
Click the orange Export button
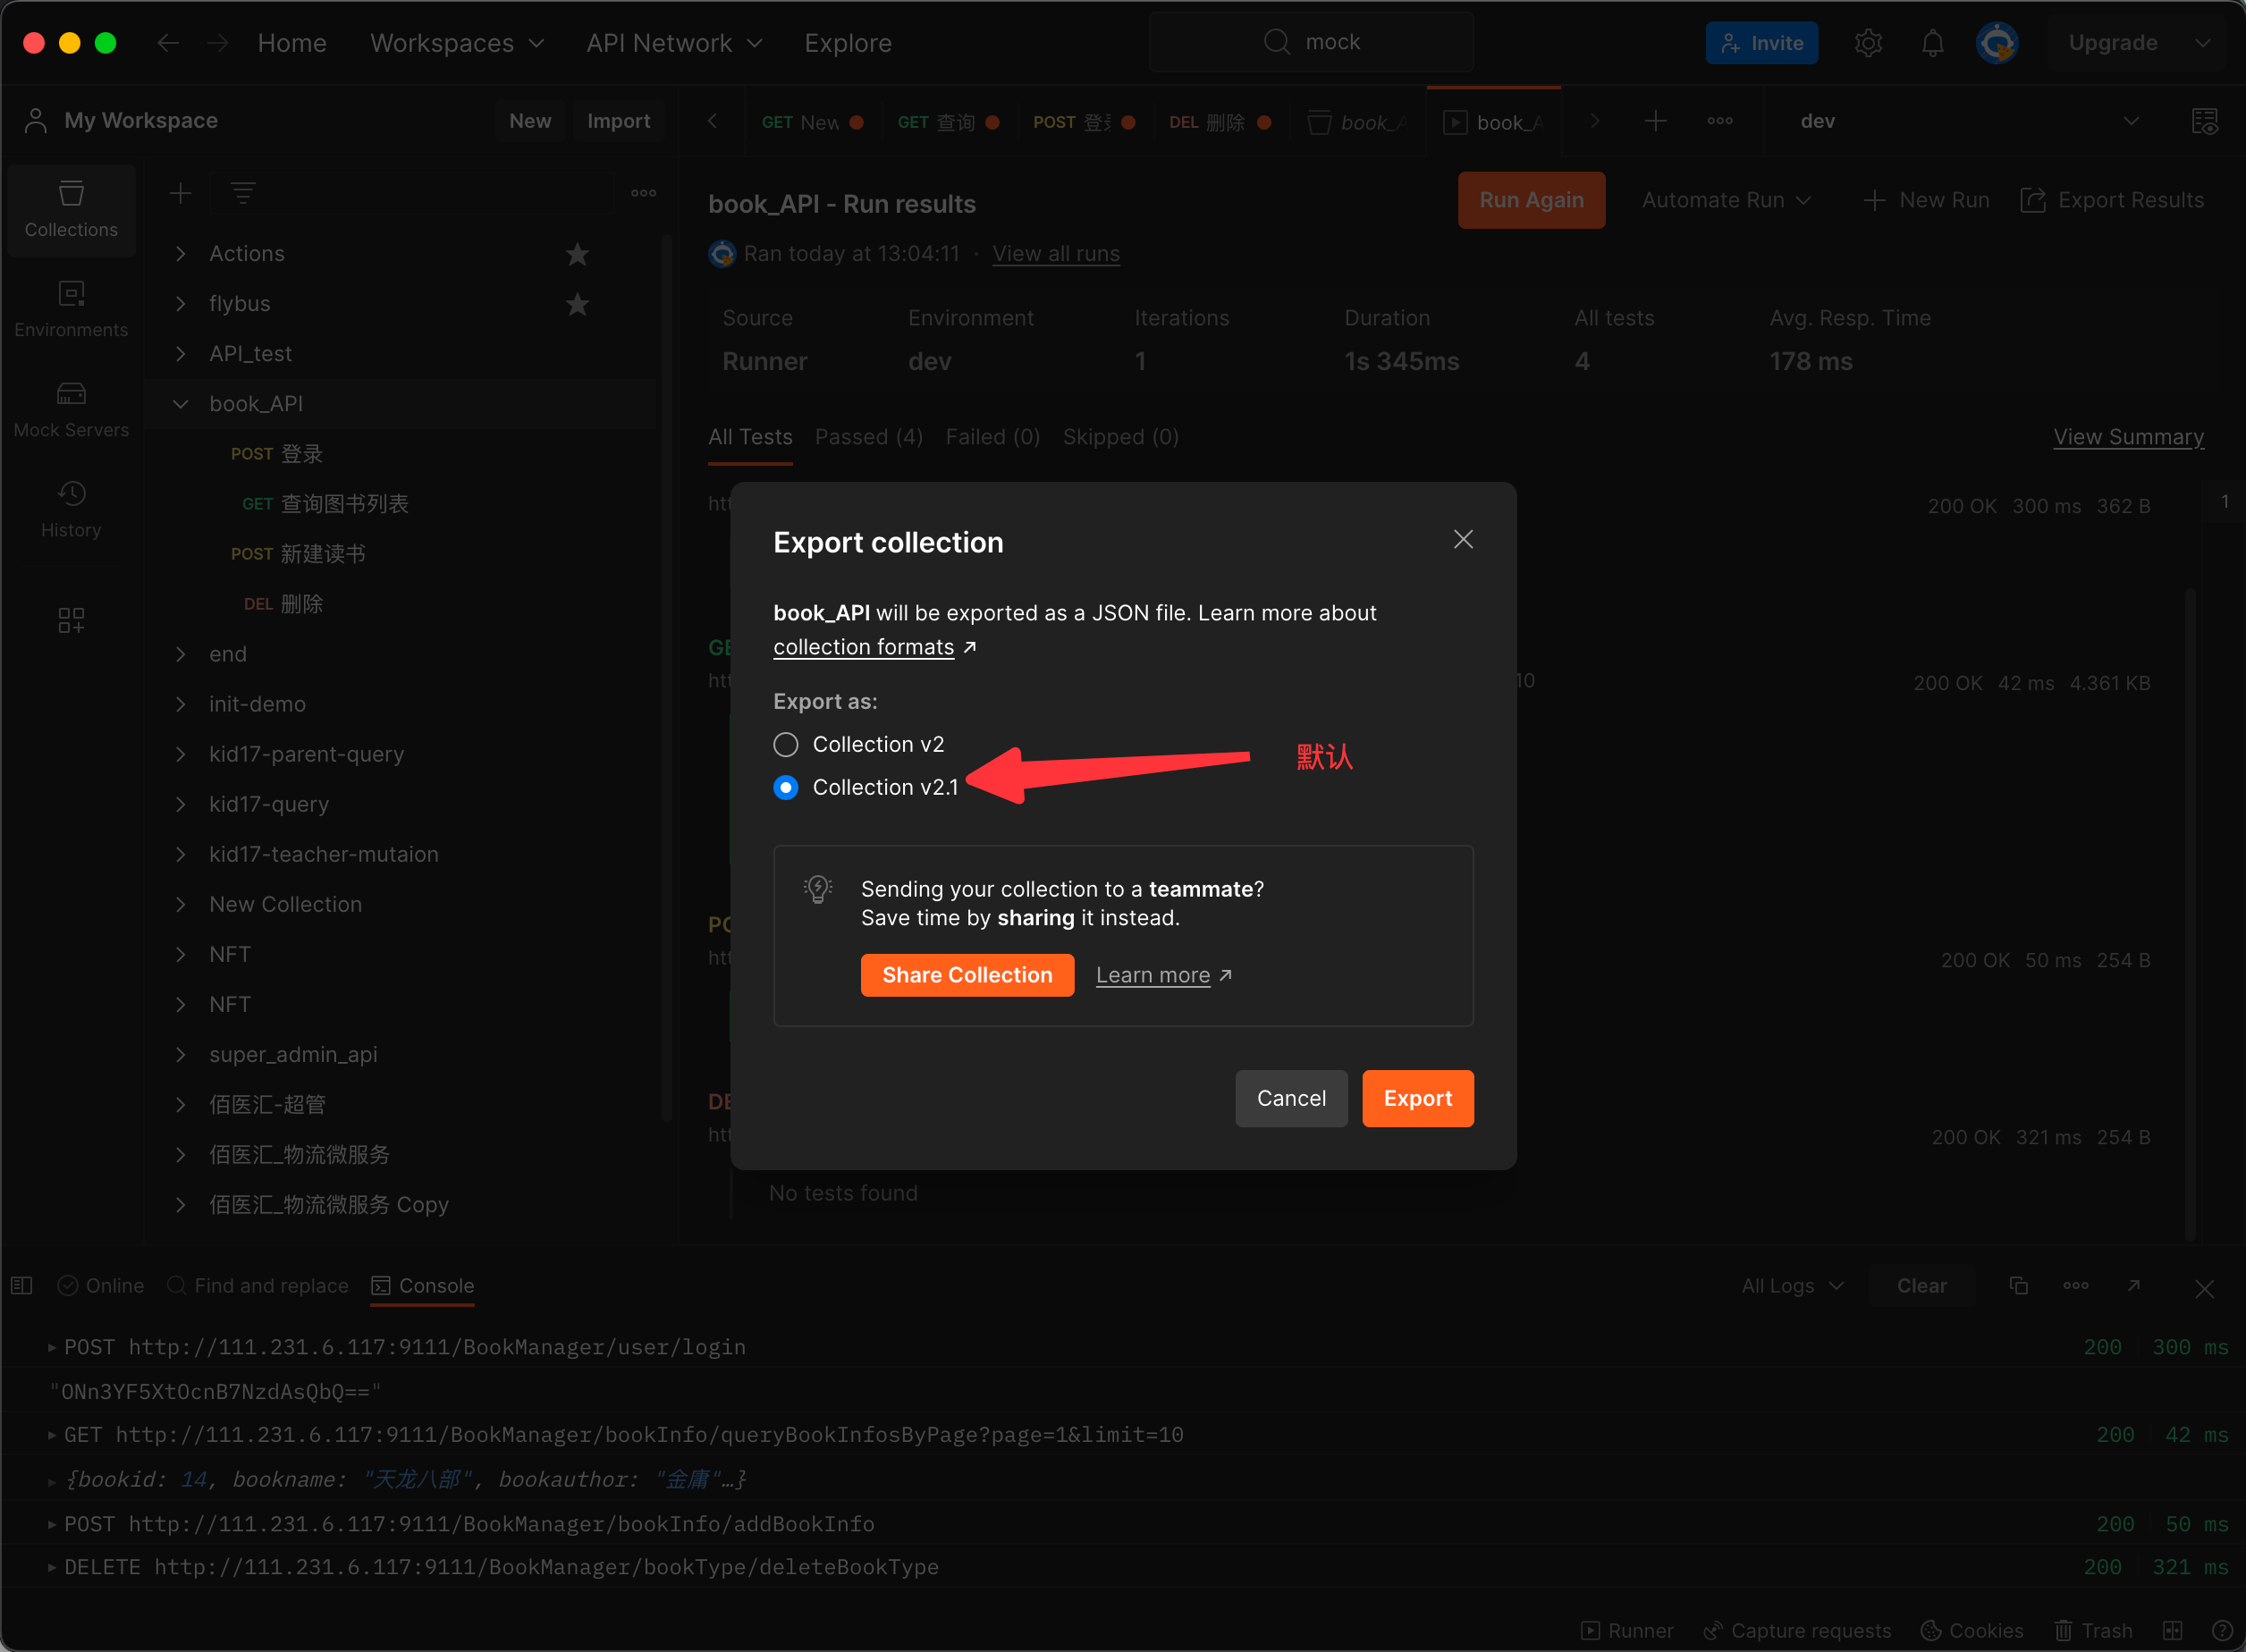(x=1417, y=1098)
